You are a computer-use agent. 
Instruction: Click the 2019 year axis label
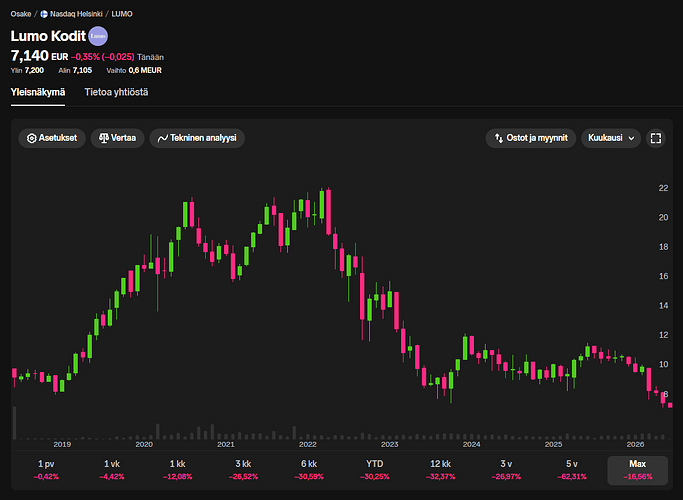point(62,444)
